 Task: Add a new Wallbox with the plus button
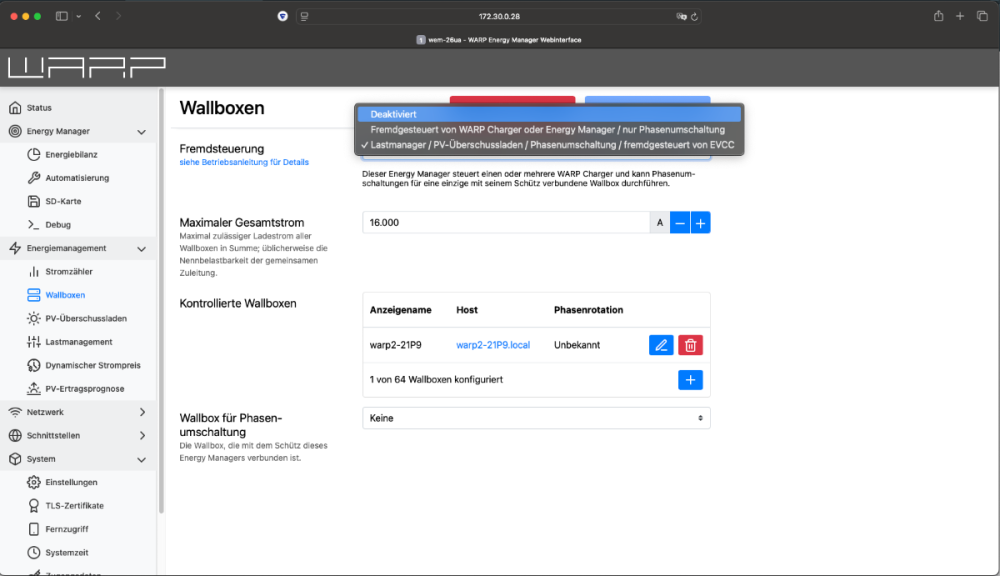(690, 380)
